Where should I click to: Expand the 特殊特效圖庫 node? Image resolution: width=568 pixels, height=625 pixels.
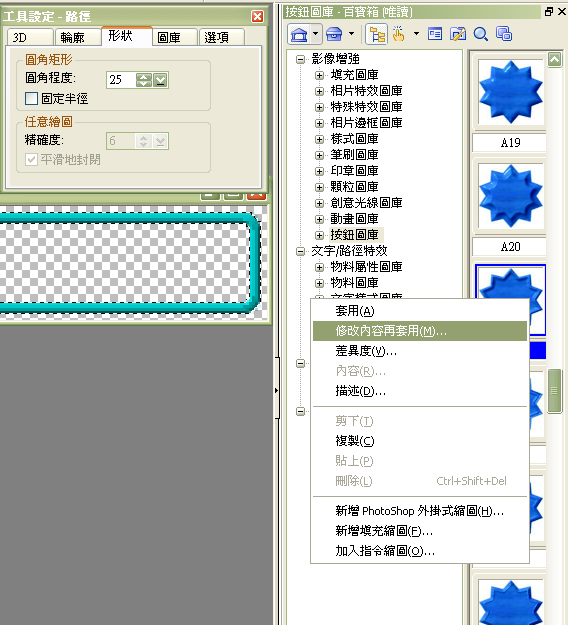(319, 107)
